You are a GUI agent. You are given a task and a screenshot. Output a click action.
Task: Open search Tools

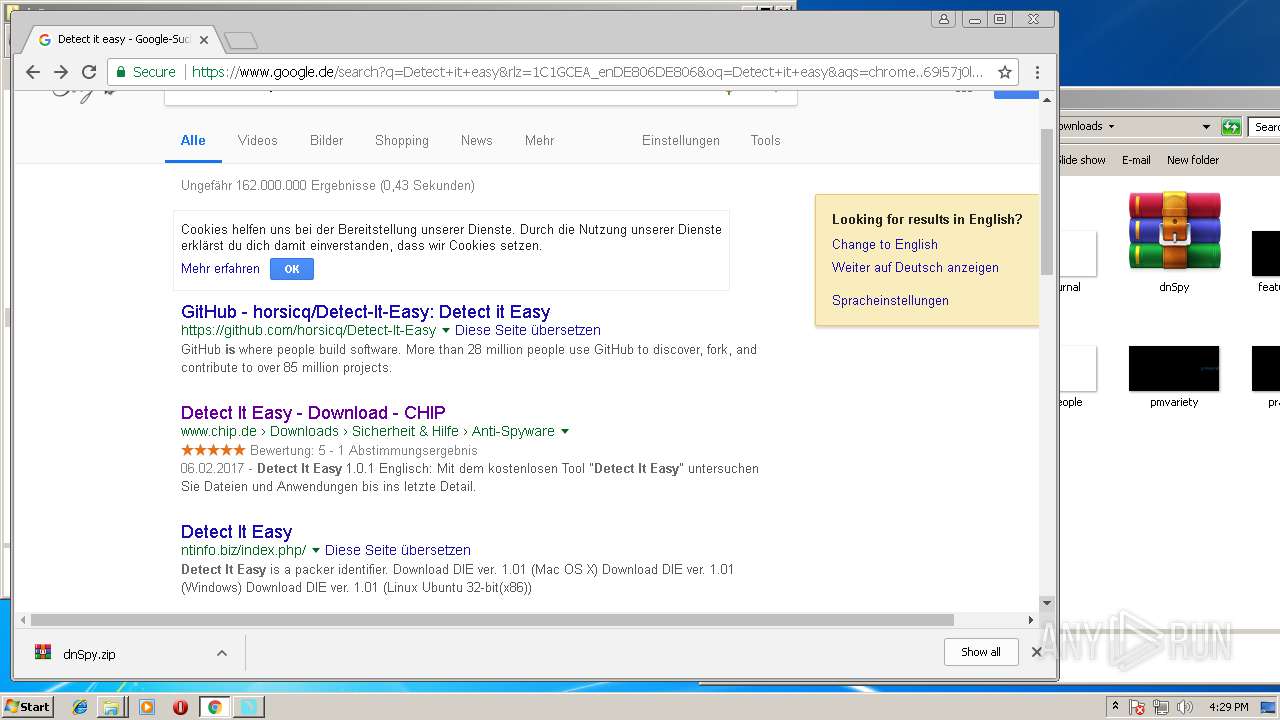(765, 141)
